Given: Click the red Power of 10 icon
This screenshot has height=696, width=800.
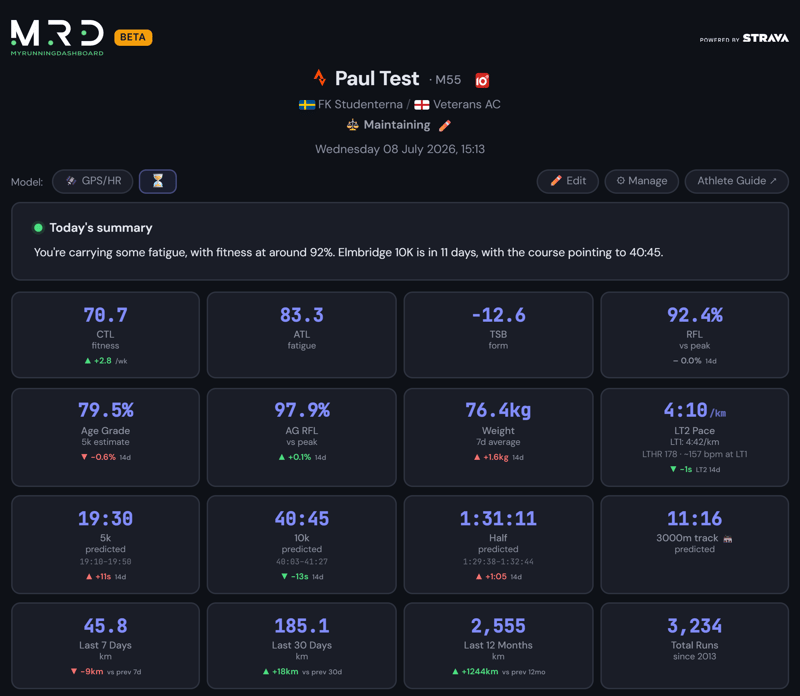Looking at the screenshot, I should (482, 80).
